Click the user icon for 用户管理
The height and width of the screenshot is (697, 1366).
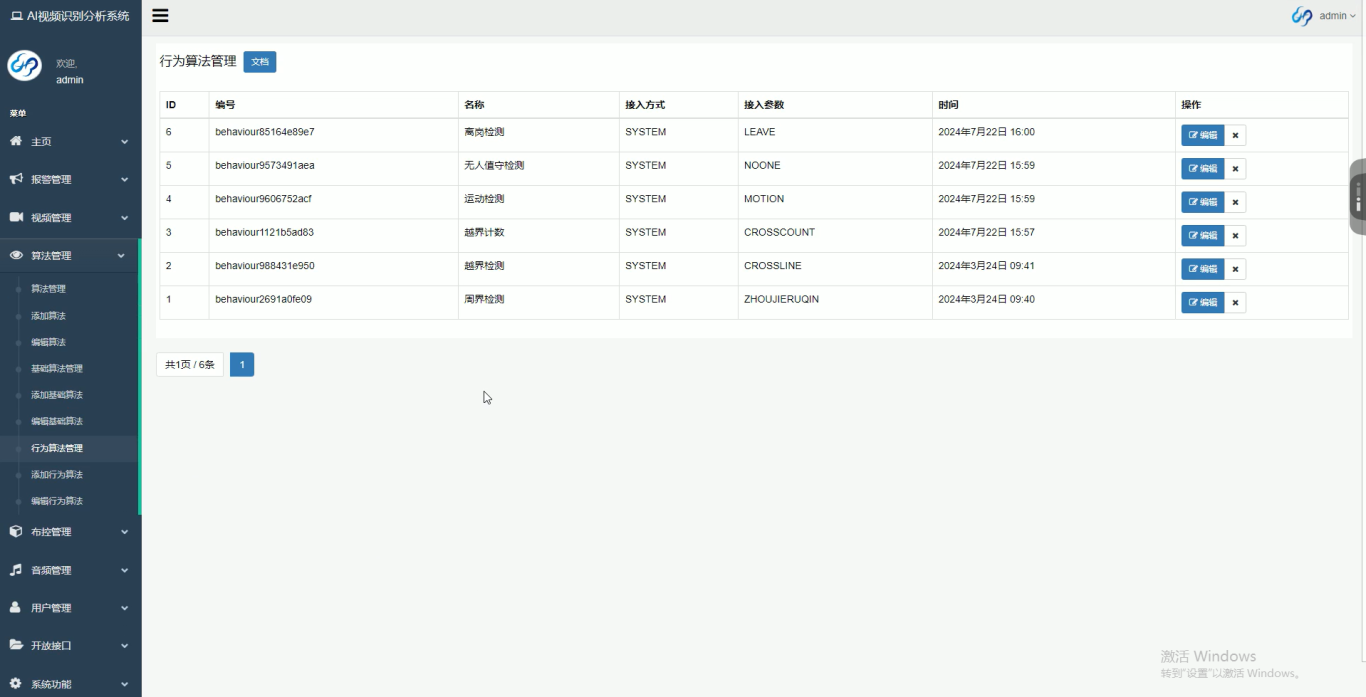pos(16,608)
